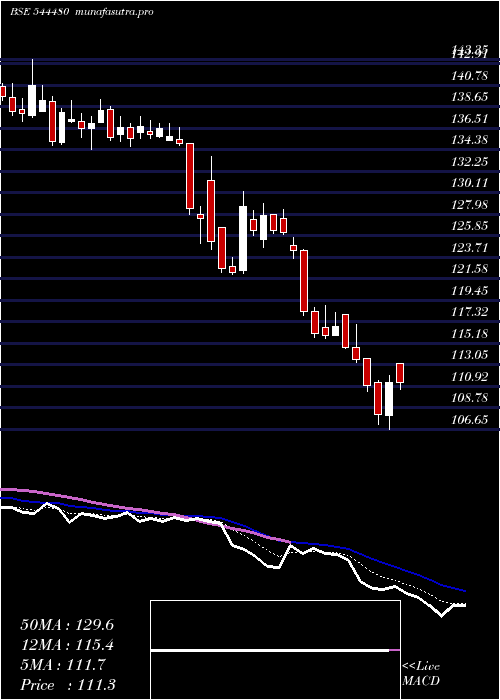Select the 134.38 price level label
The width and height of the screenshot is (500, 700).
coord(470,140)
